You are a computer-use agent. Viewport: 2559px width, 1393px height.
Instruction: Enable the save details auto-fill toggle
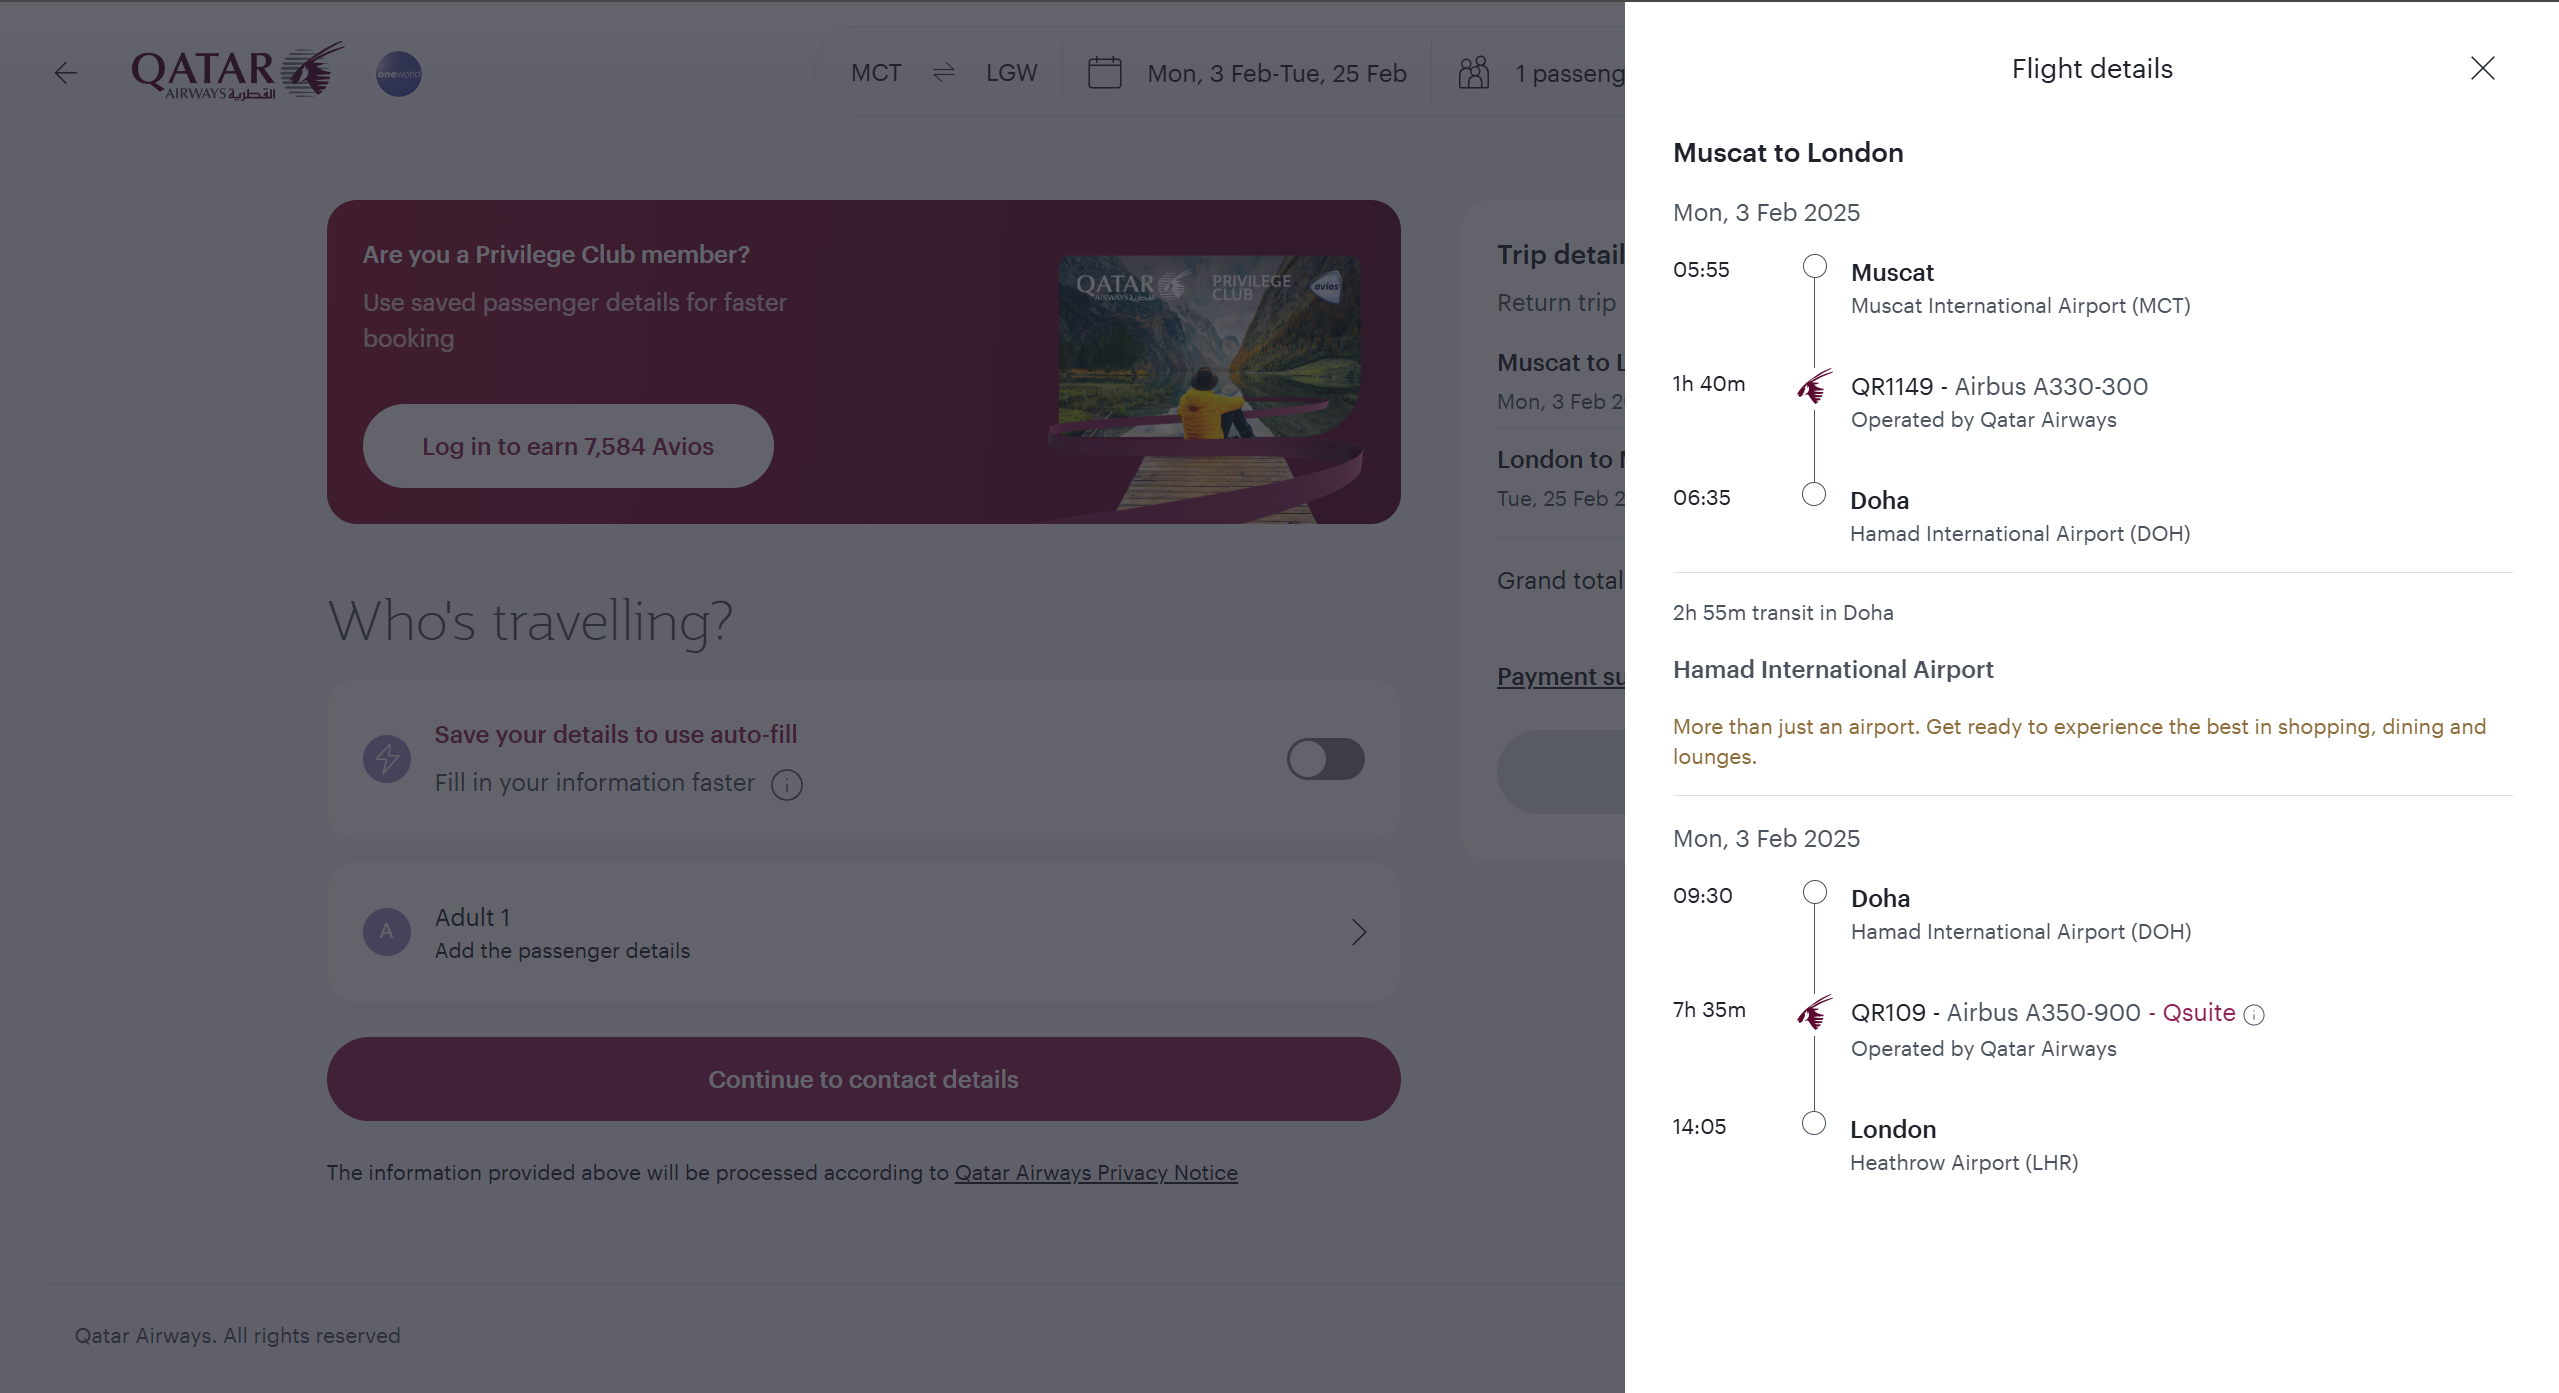pos(1325,759)
